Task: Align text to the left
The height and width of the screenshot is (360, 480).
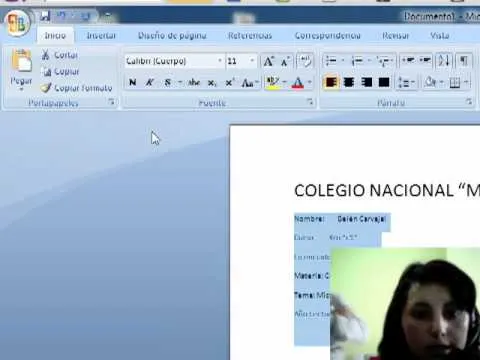Action: click(331, 82)
